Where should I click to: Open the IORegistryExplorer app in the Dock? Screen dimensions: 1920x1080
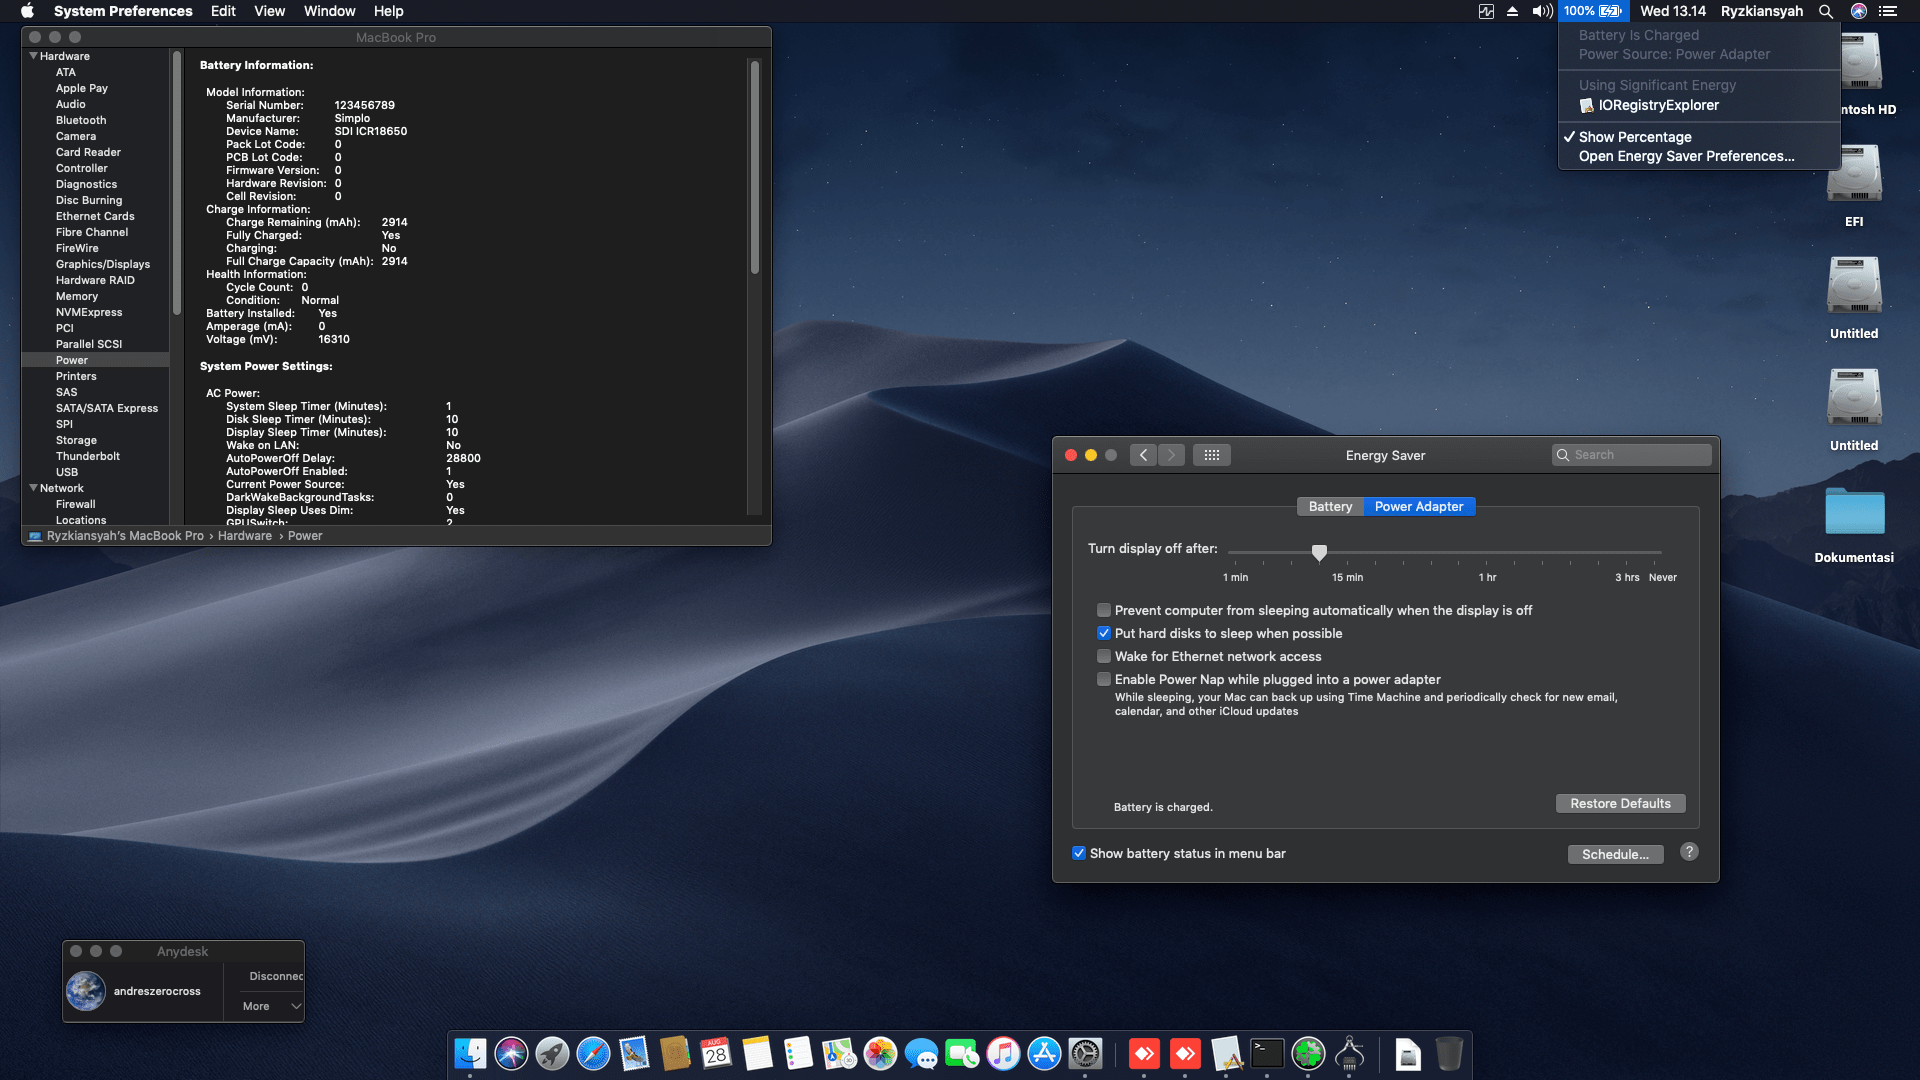click(1350, 1055)
